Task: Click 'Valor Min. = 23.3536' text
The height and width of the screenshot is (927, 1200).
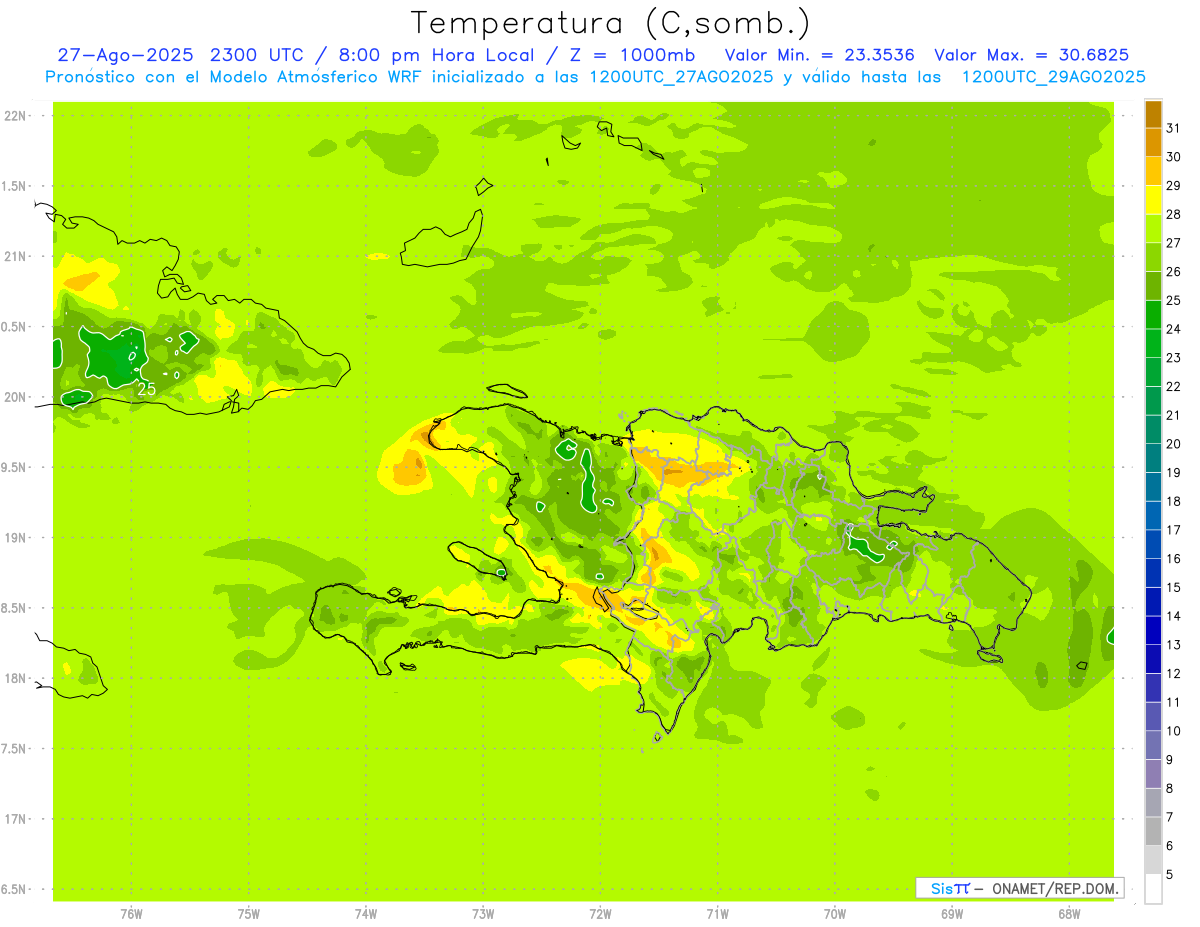Action: 819,55
